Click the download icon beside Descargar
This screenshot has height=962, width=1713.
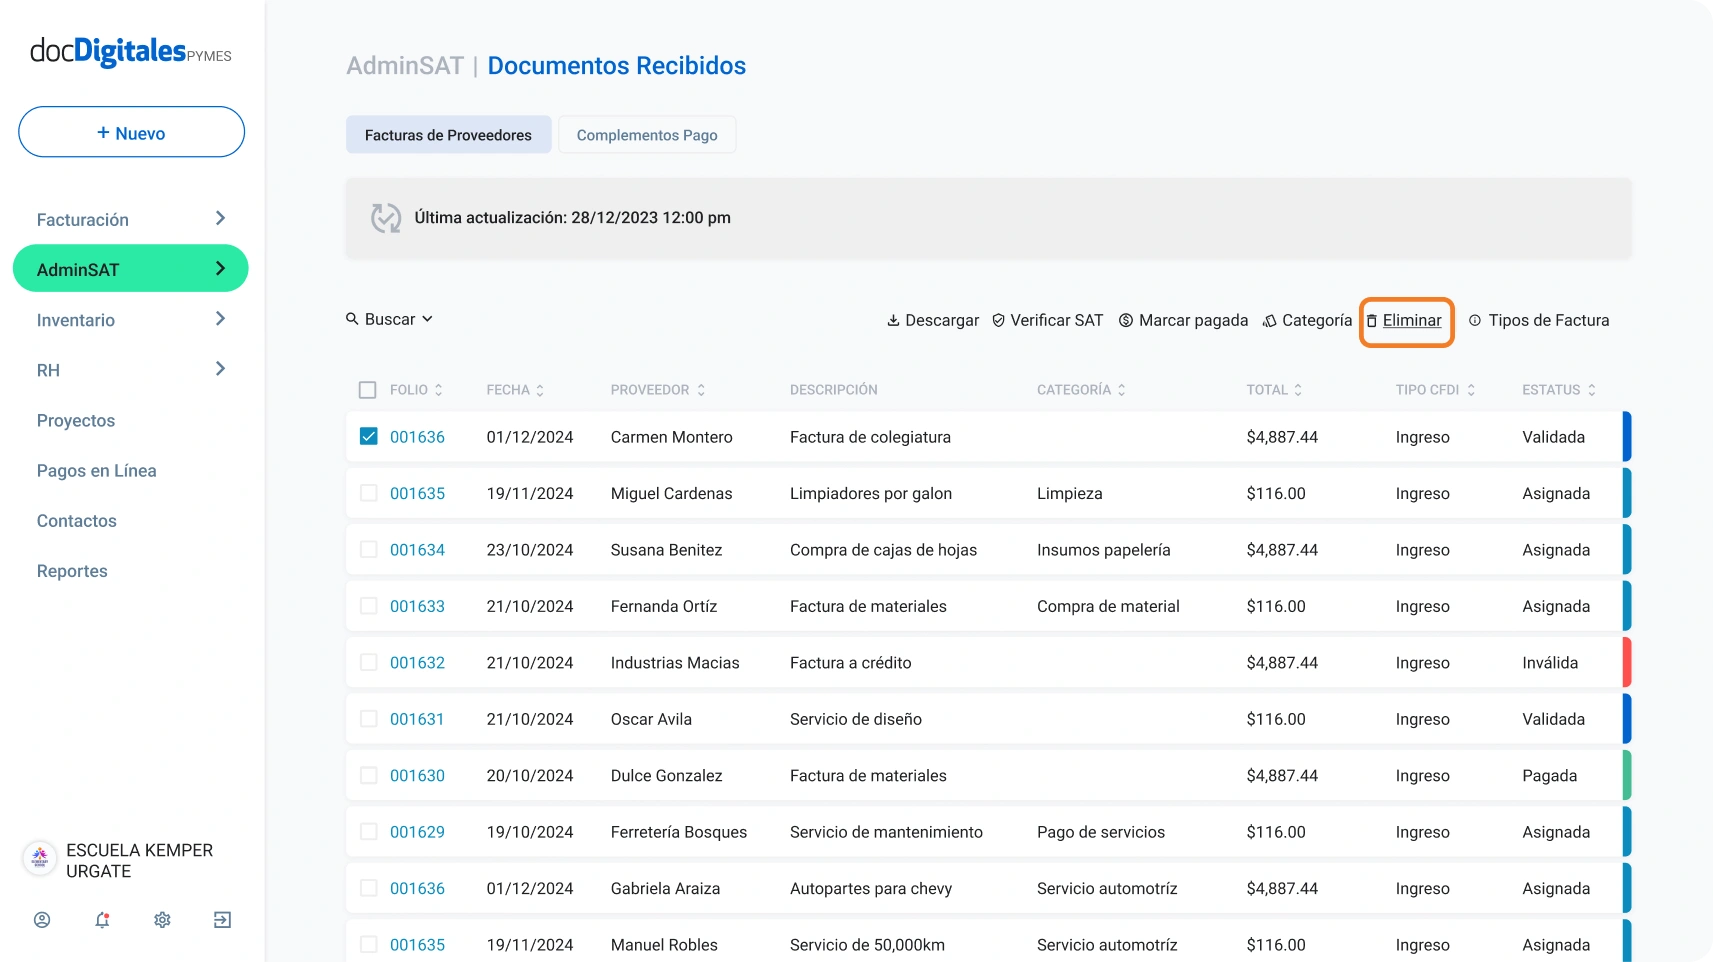tap(893, 321)
